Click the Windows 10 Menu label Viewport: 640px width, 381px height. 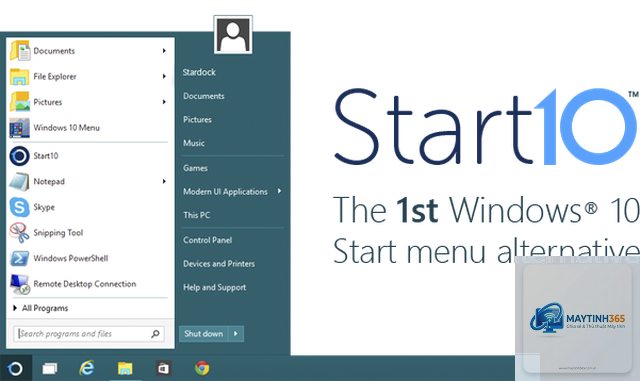tap(67, 128)
